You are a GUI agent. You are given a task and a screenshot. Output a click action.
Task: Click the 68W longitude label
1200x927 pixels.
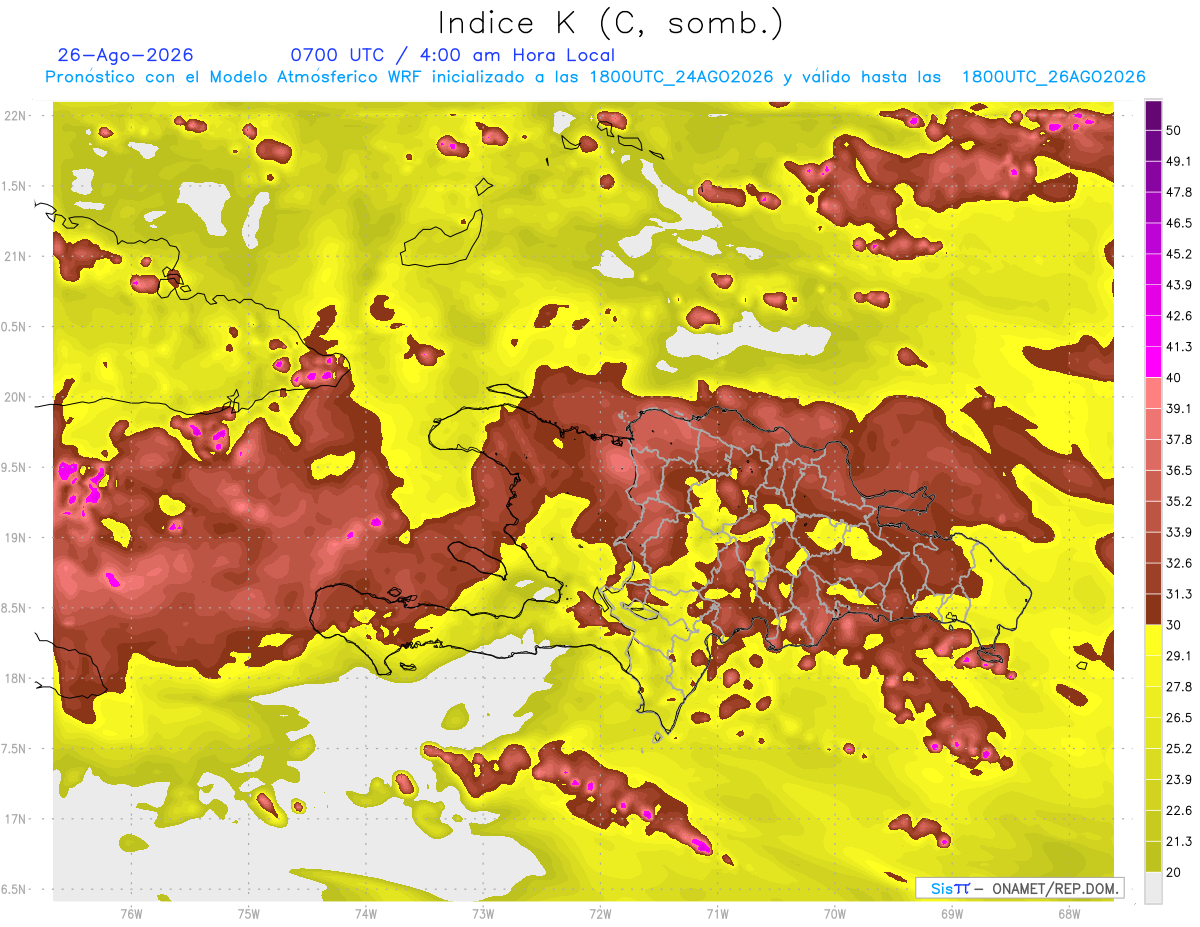pos(1069,913)
